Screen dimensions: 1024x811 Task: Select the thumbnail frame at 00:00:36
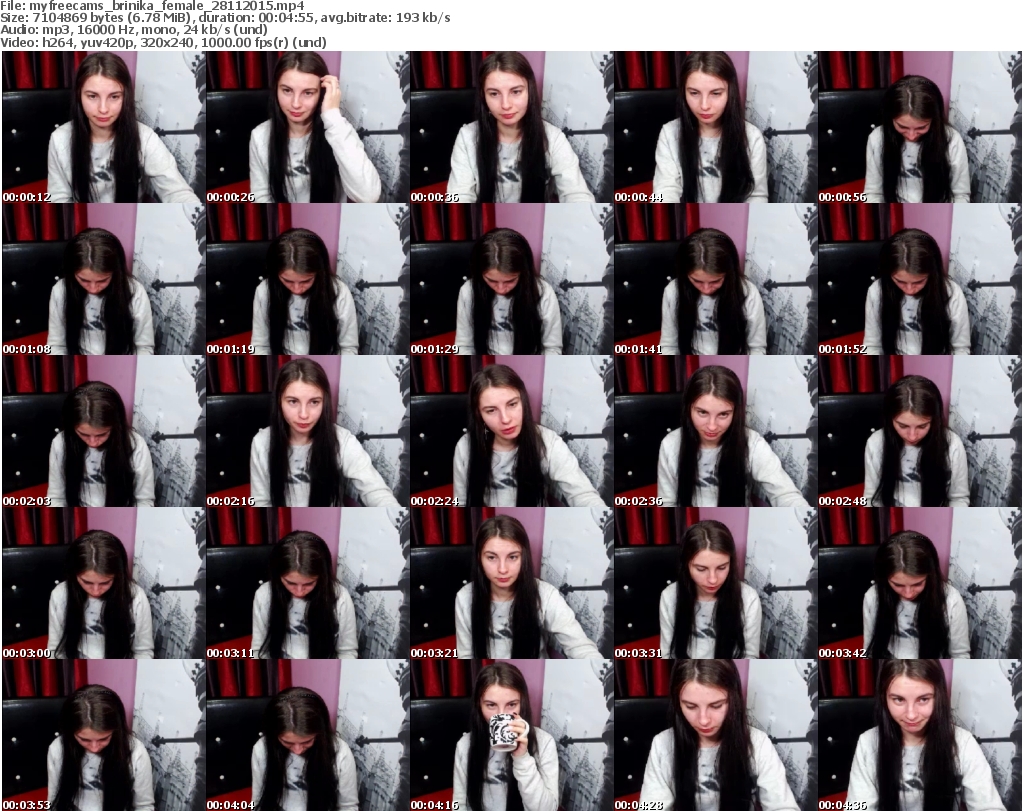511,127
